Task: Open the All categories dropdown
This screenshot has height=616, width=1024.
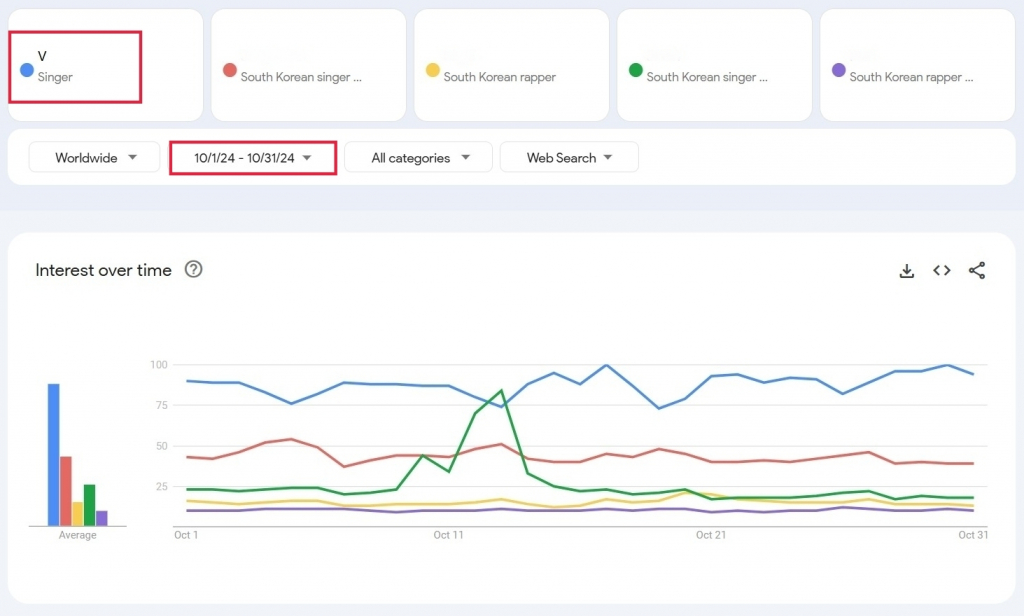Action: point(419,158)
